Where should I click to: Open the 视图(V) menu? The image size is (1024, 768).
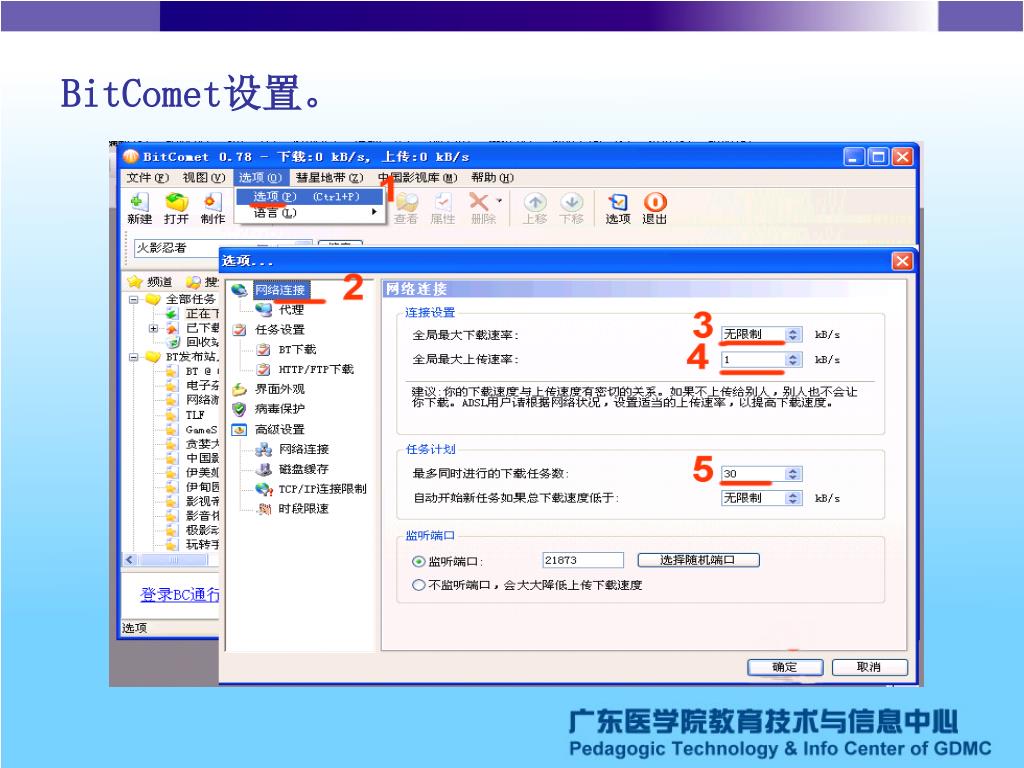(x=203, y=178)
